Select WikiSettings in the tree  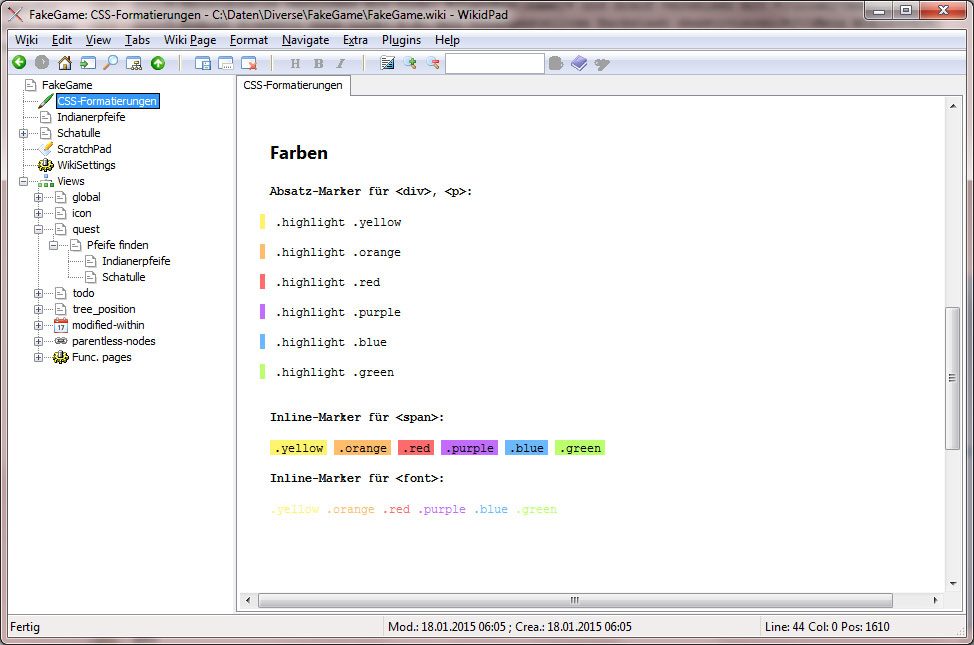[86, 165]
